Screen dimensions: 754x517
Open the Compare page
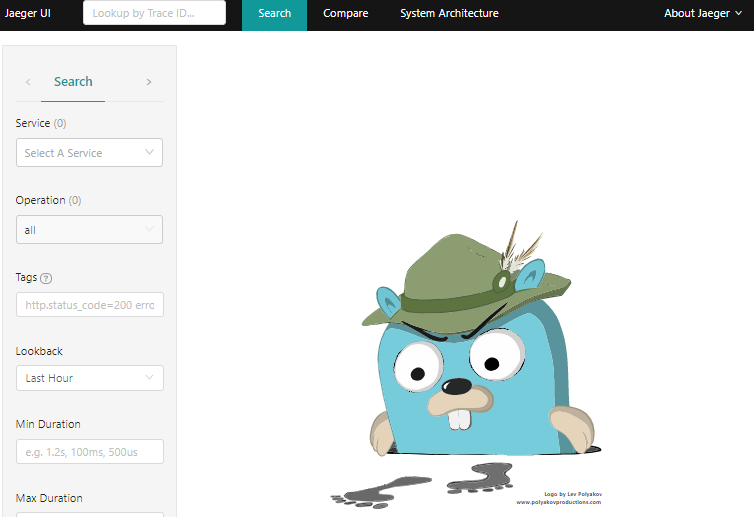coord(345,13)
